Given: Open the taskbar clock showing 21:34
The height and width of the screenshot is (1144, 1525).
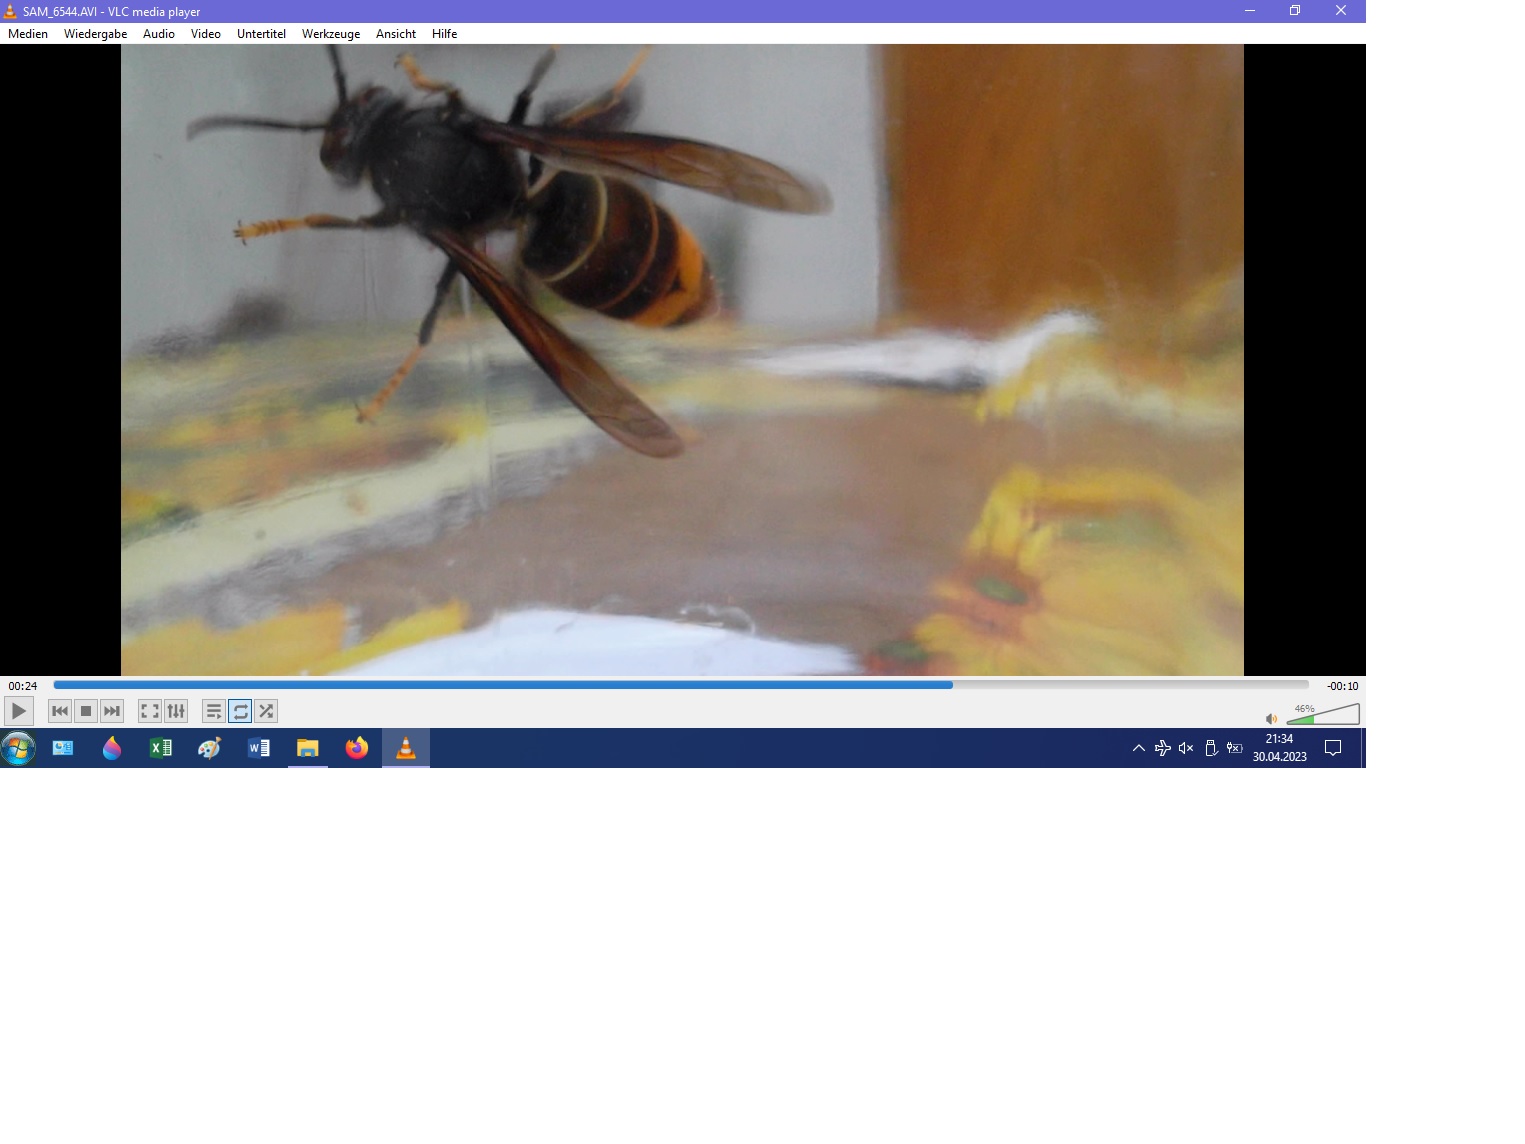Looking at the screenshot, I should click(x=1279, y=748).
